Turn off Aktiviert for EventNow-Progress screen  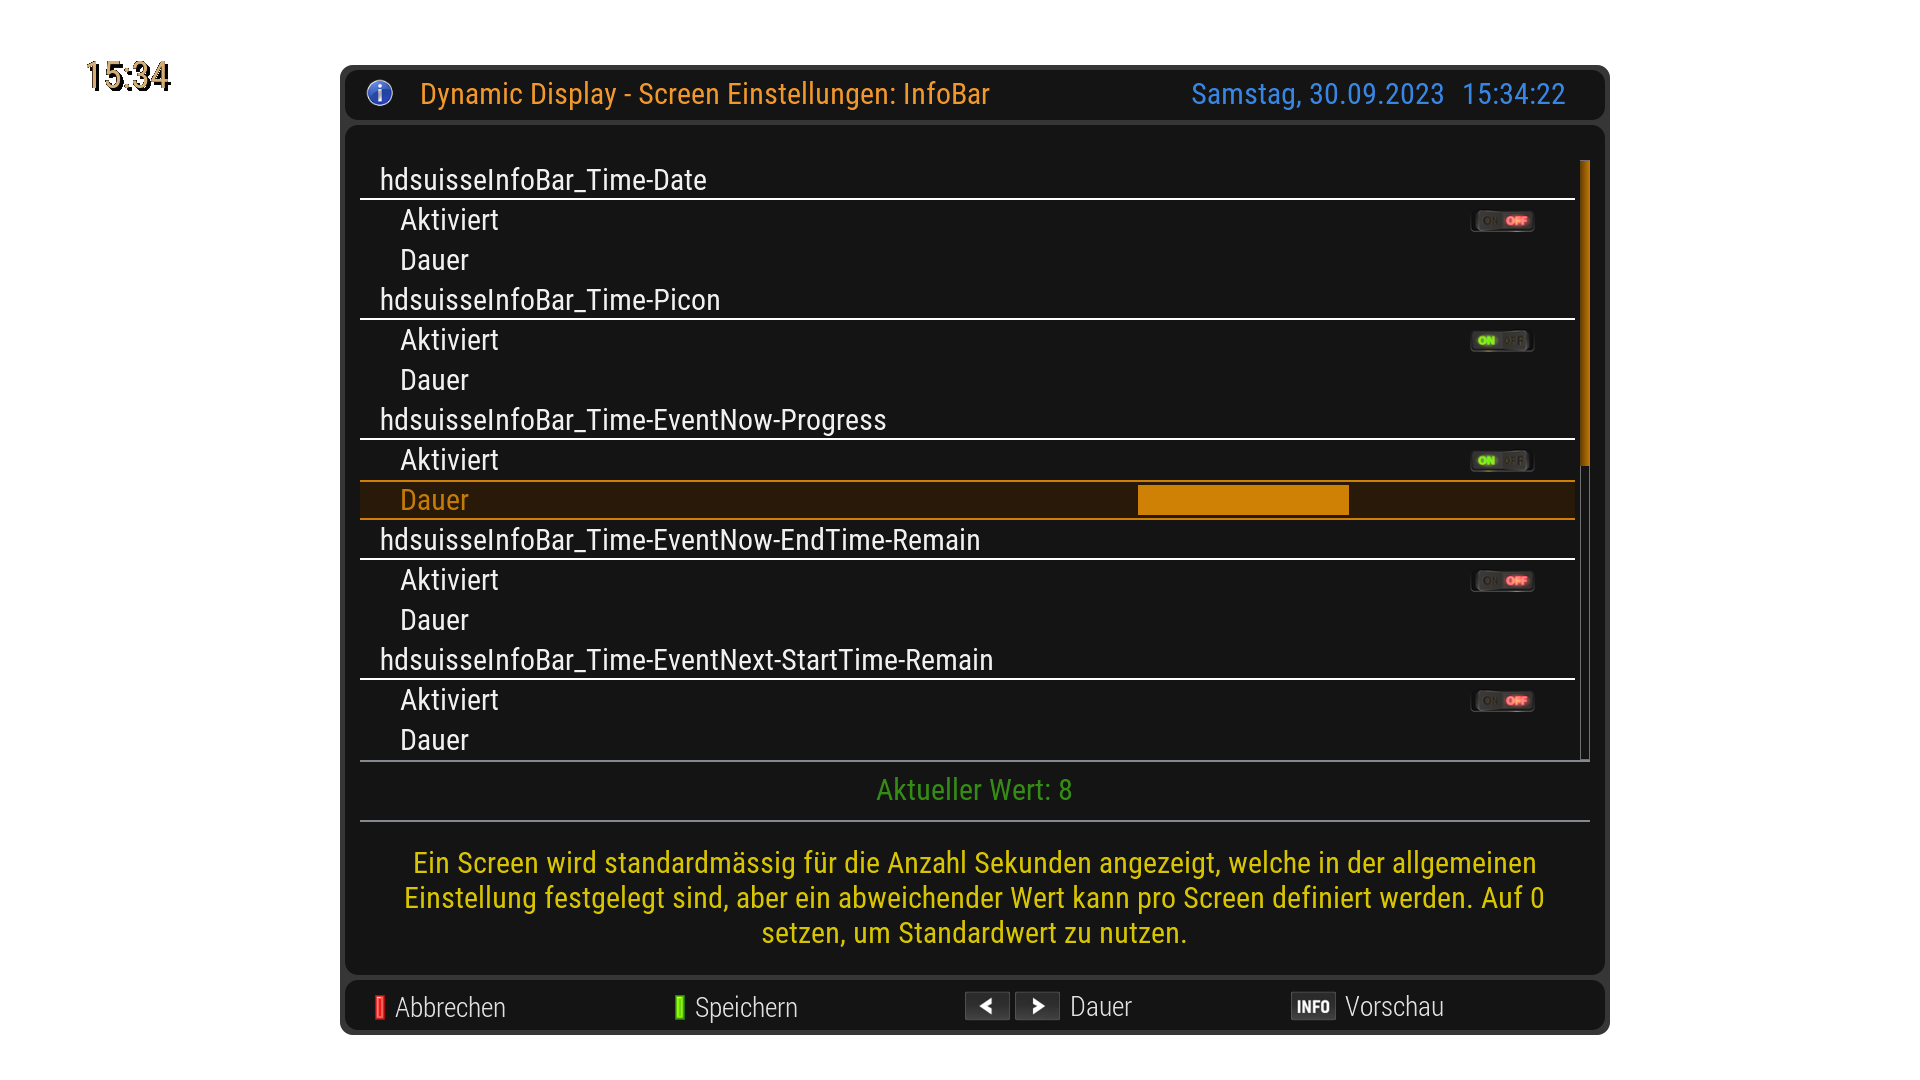coord(1502,460)
